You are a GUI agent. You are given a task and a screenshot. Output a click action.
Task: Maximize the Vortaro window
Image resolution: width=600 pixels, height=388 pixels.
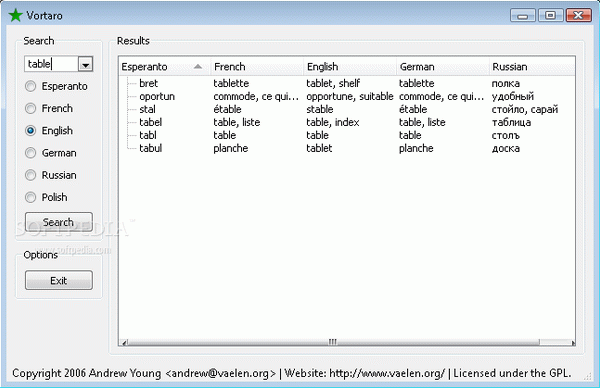(550, 15)
